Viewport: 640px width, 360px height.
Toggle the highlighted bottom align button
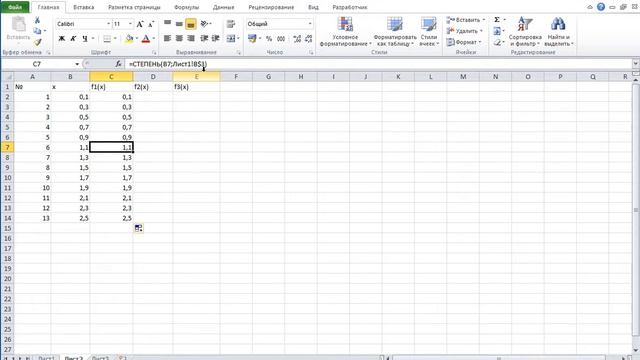pos(191,24)
